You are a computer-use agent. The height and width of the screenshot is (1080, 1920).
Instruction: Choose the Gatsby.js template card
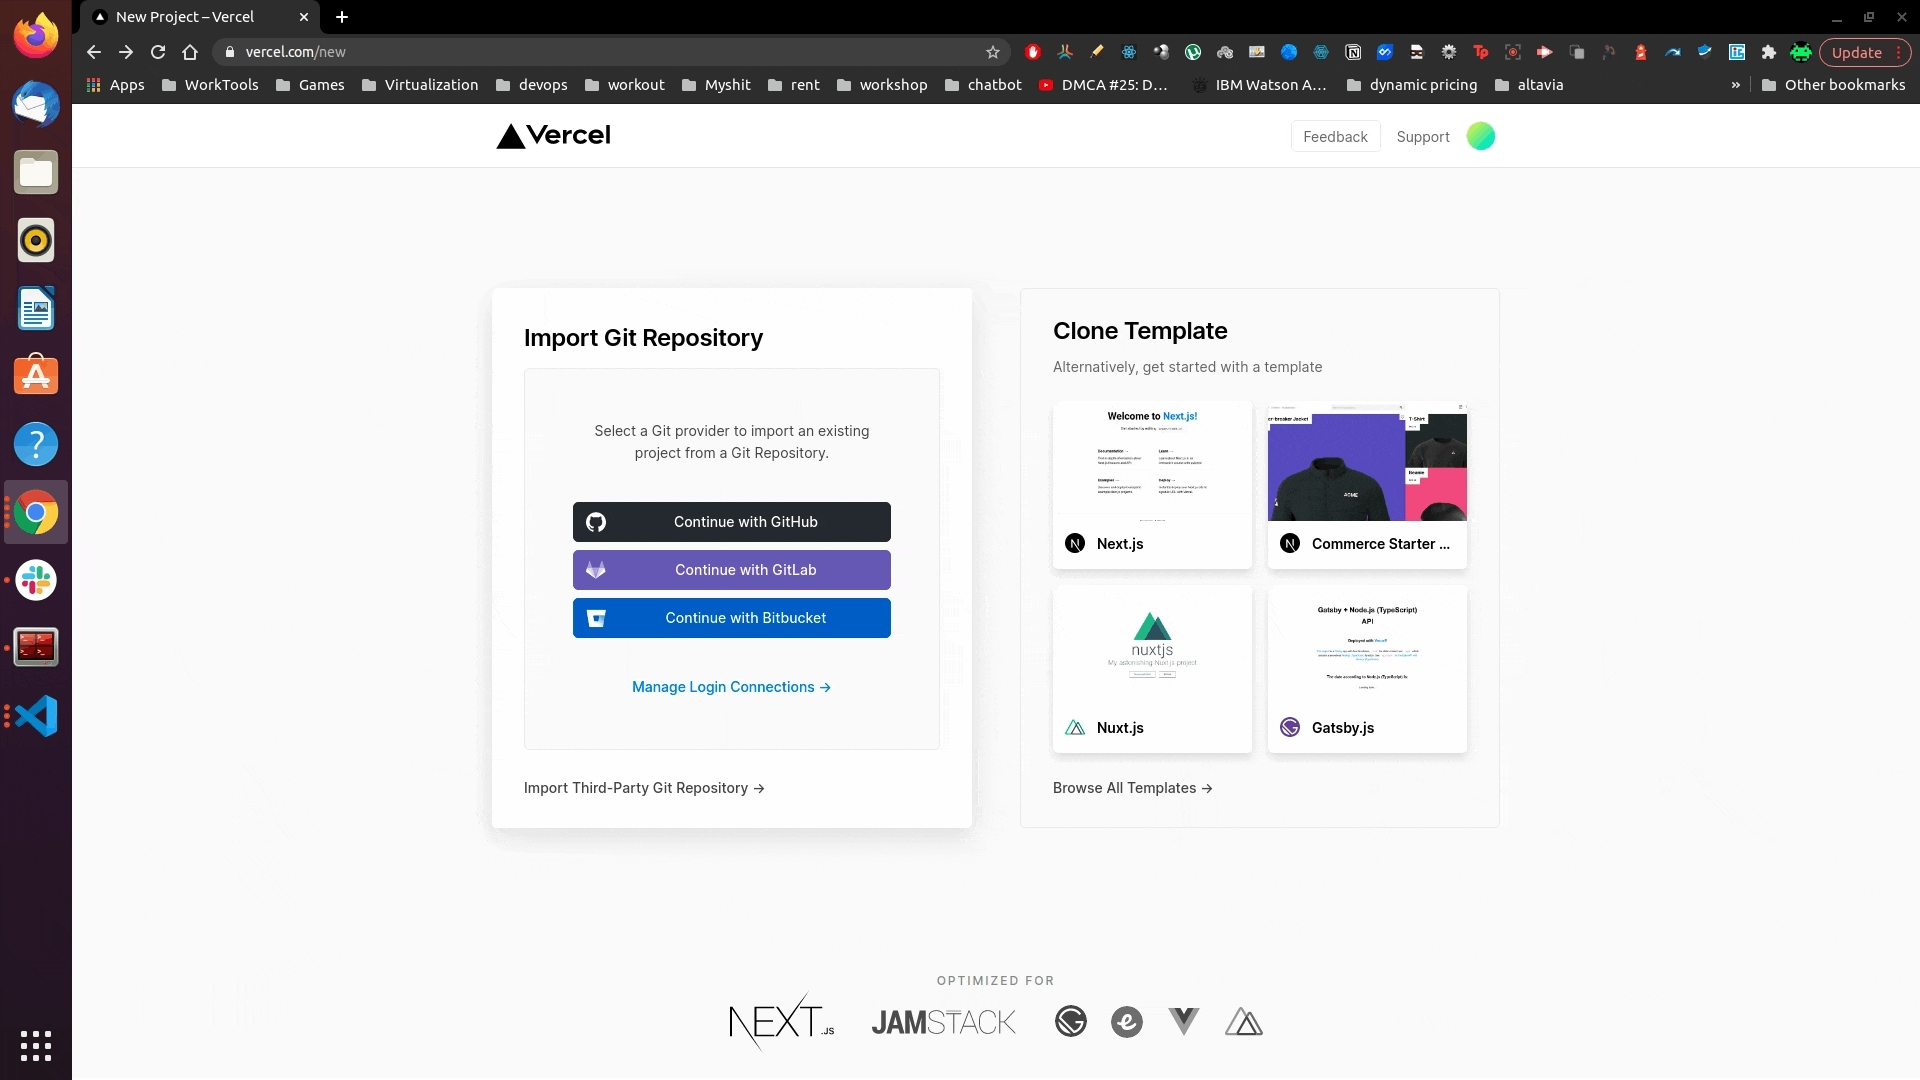tap(1367, 669)
